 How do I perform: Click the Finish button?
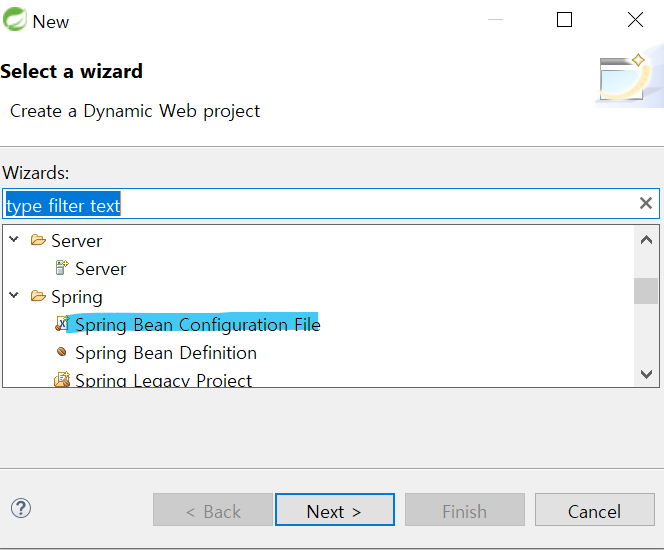465,510
